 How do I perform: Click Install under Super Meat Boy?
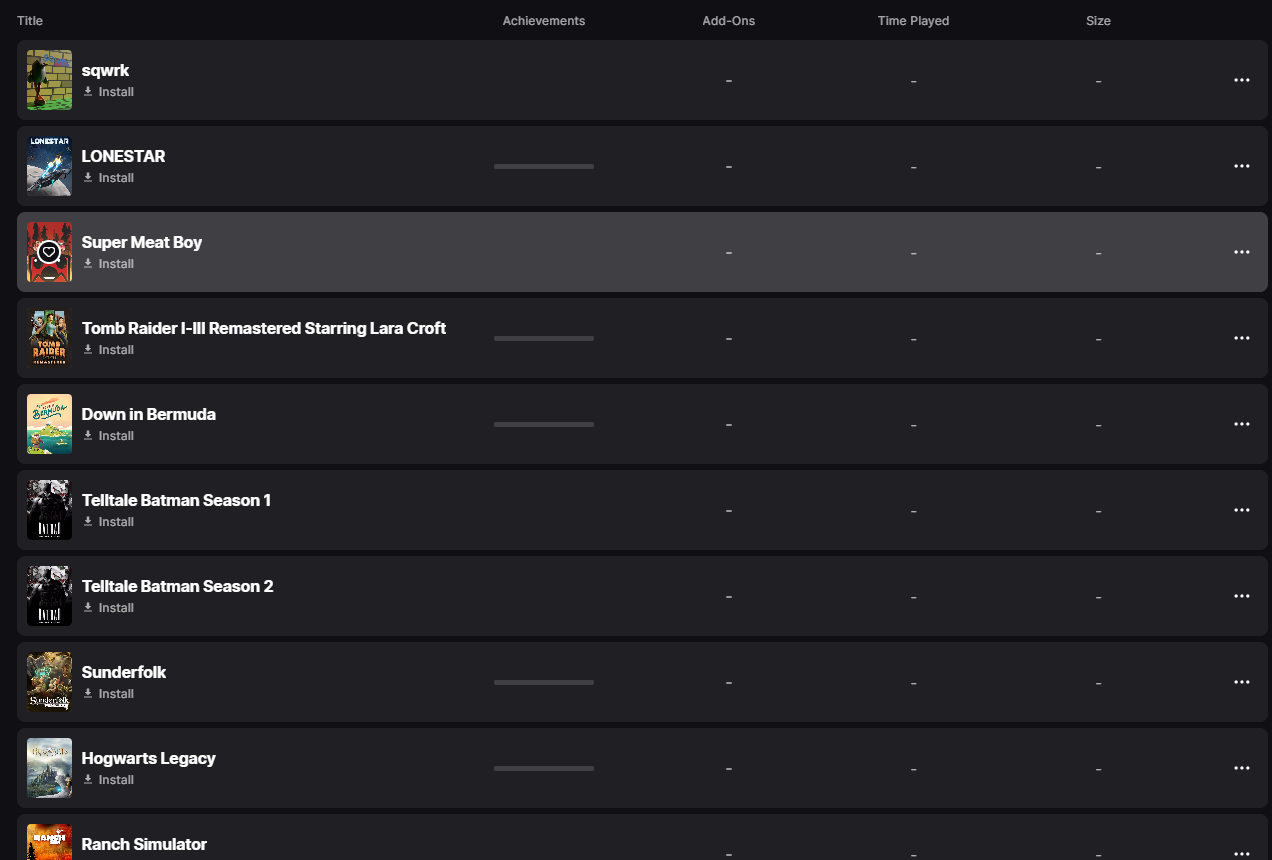pos(108,264)
